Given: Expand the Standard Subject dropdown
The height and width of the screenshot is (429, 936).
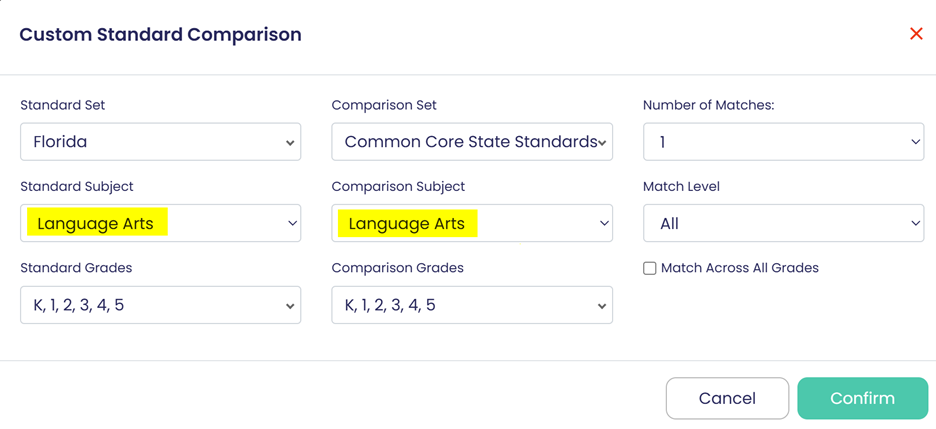Looking at the screenshot, I should tap(160, 223).
